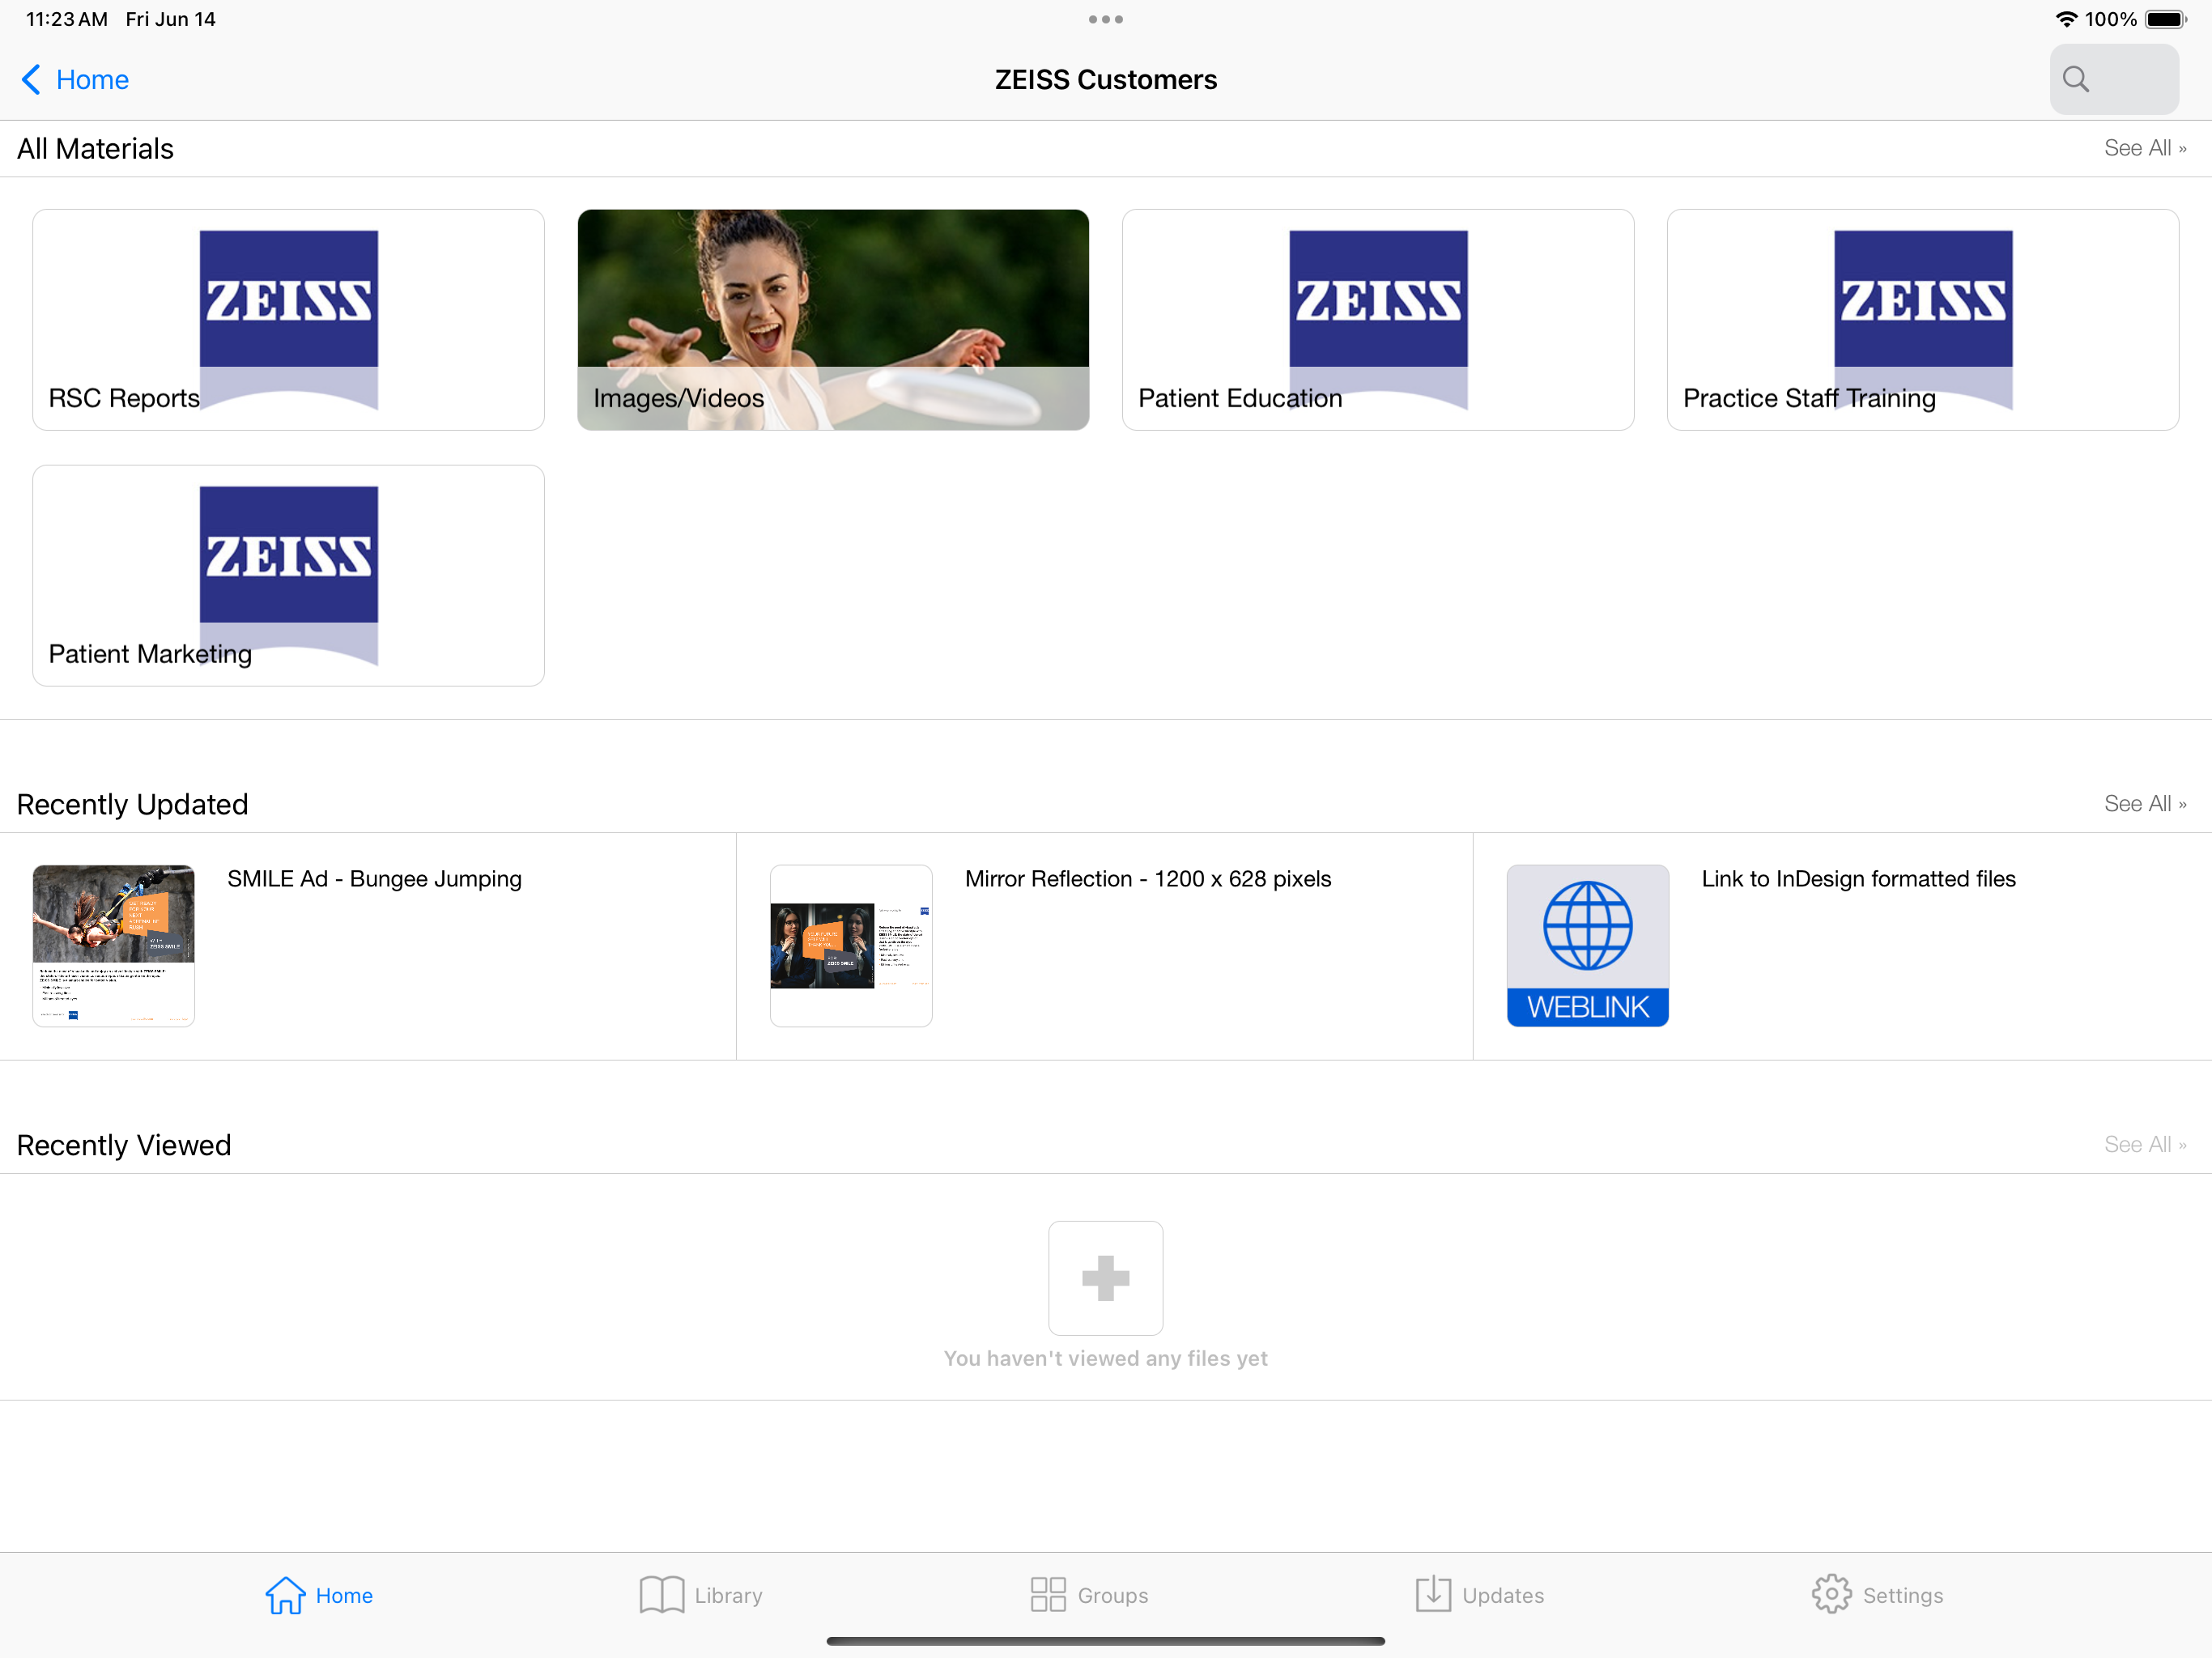Tap the Home tab house icon
Image resolution: width=2212 pixels, height=1658 pixels.
tap(285, 1595)
